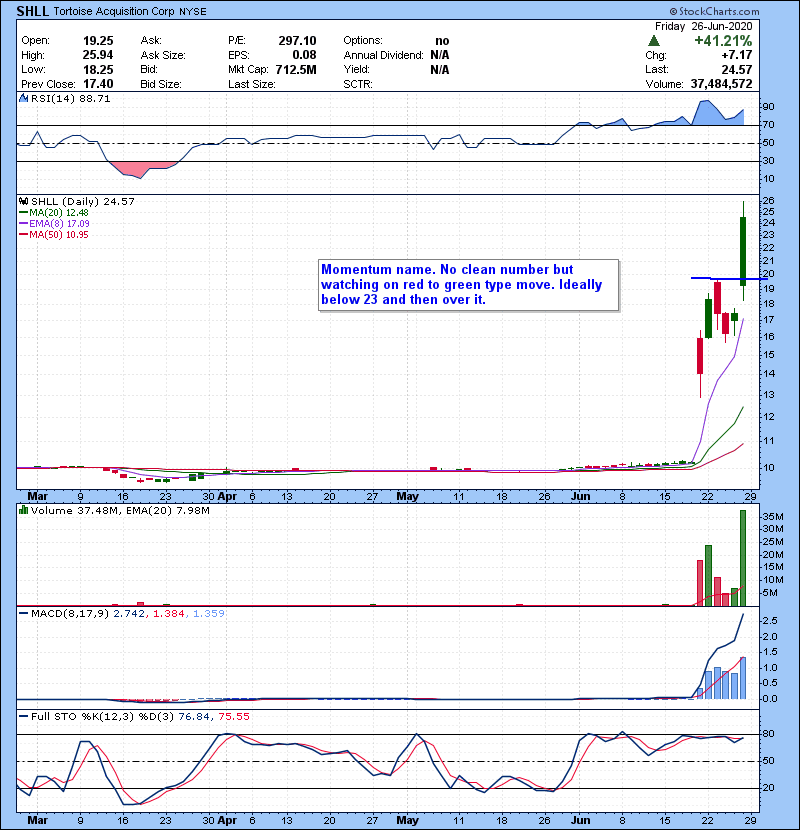
Task: Click the MACD signal value 1.384
Action: coord(169,614)
